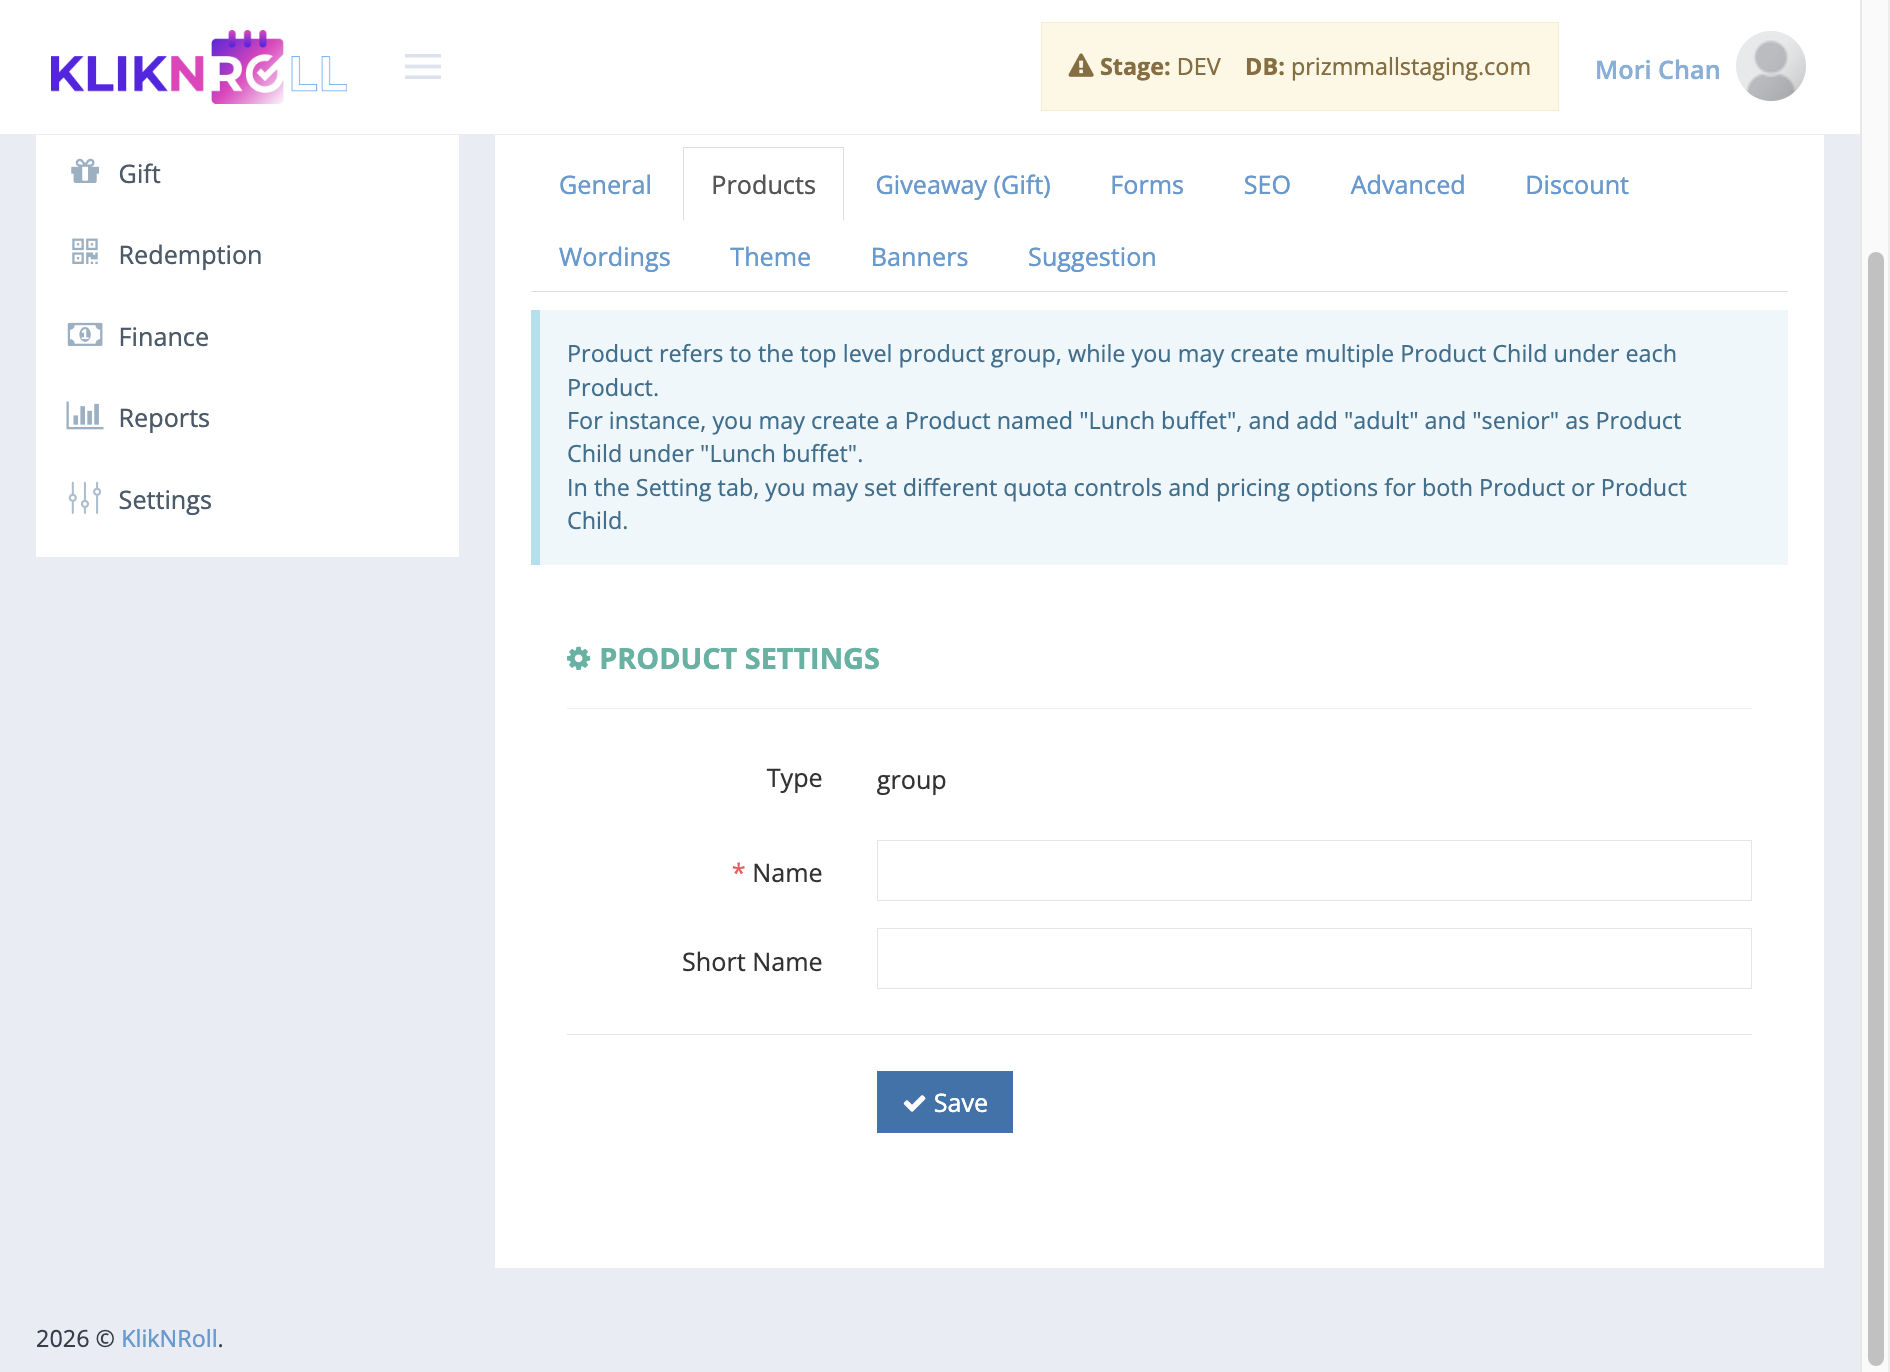Click the Reports bar chart icon
This screenshot has width=1890, height=1372.
[x=85, y=415]
